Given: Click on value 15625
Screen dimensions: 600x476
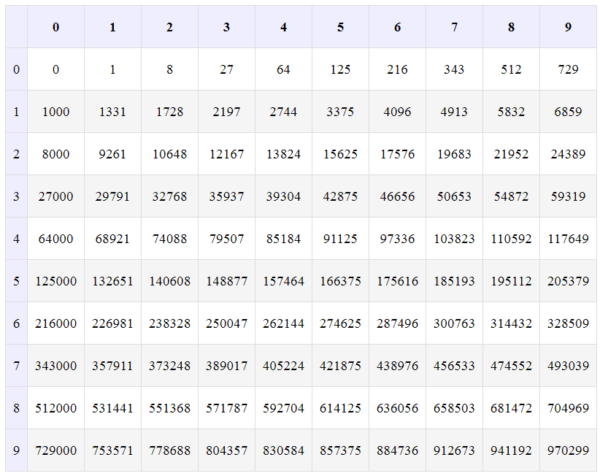Looking at the screenshot, I should [340, 154].
